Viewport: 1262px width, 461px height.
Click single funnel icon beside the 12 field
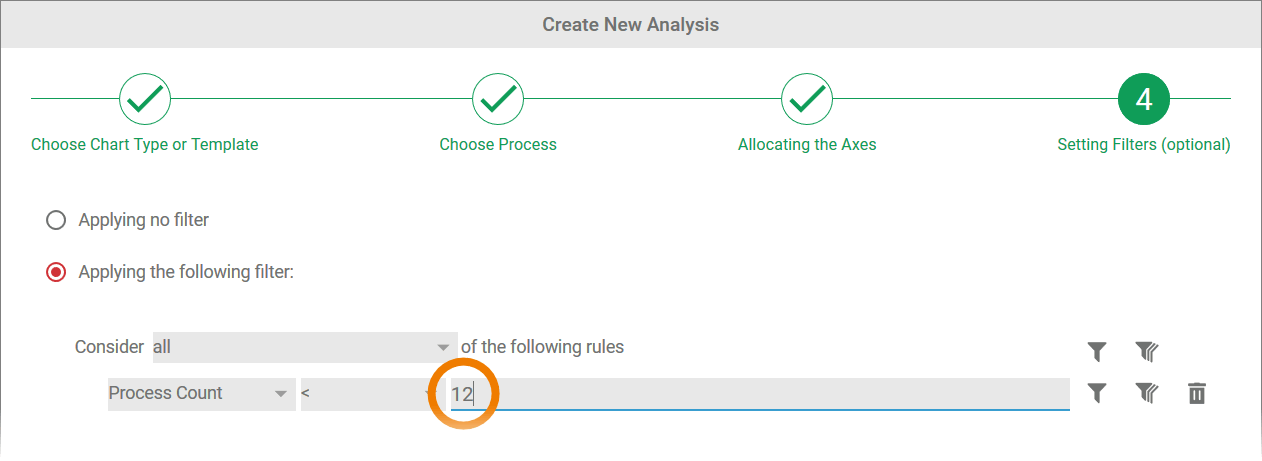(1097, 393)
